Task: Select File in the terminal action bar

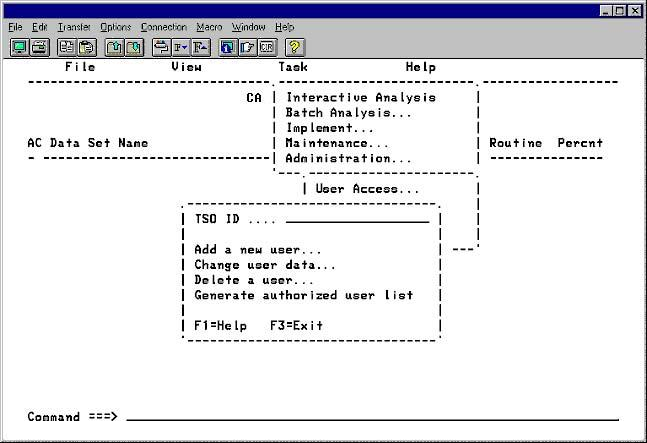Action: click(80, 67)
